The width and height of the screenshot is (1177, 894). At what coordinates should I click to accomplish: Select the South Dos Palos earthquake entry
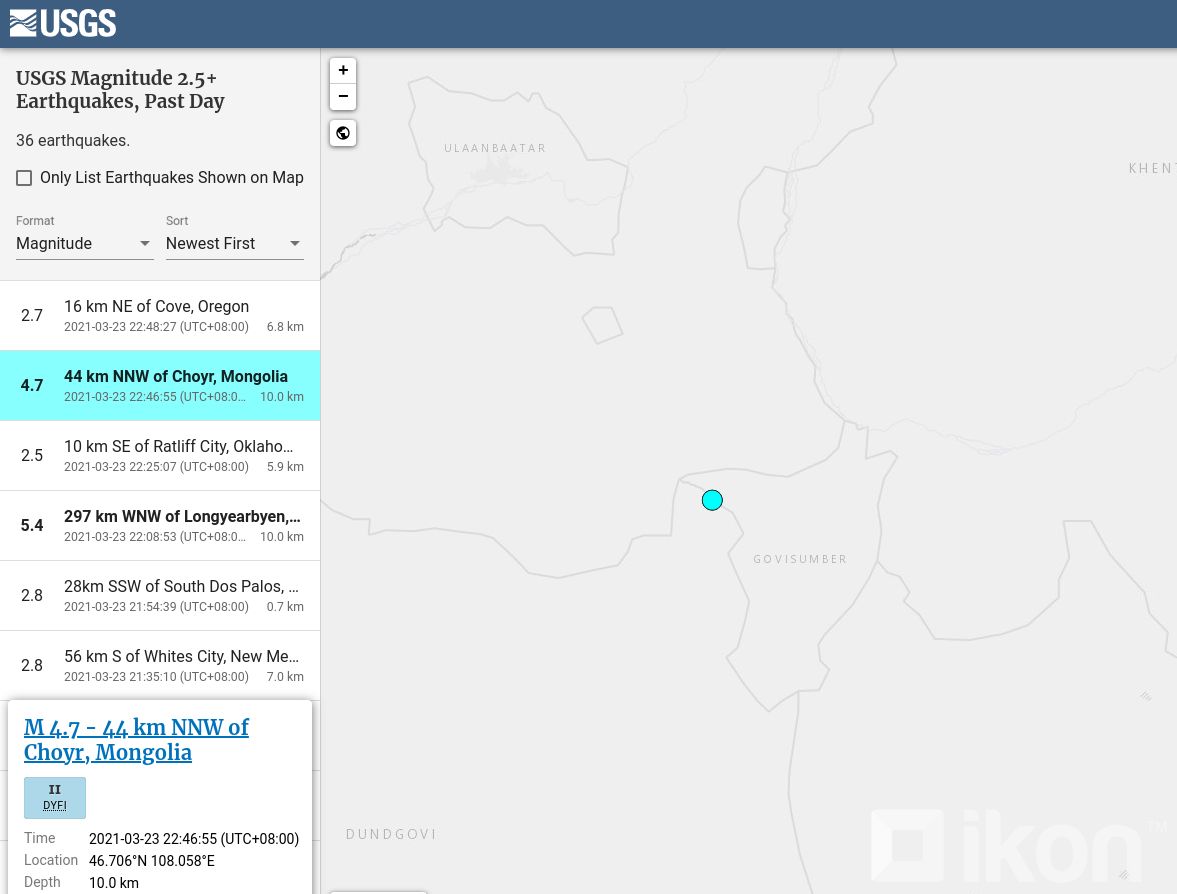160,595
